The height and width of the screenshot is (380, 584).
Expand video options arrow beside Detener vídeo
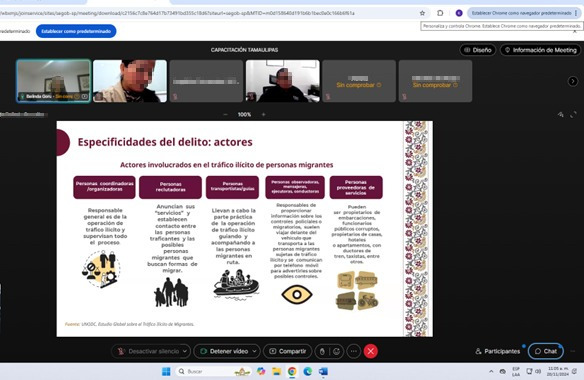click(x=254, y=351)
